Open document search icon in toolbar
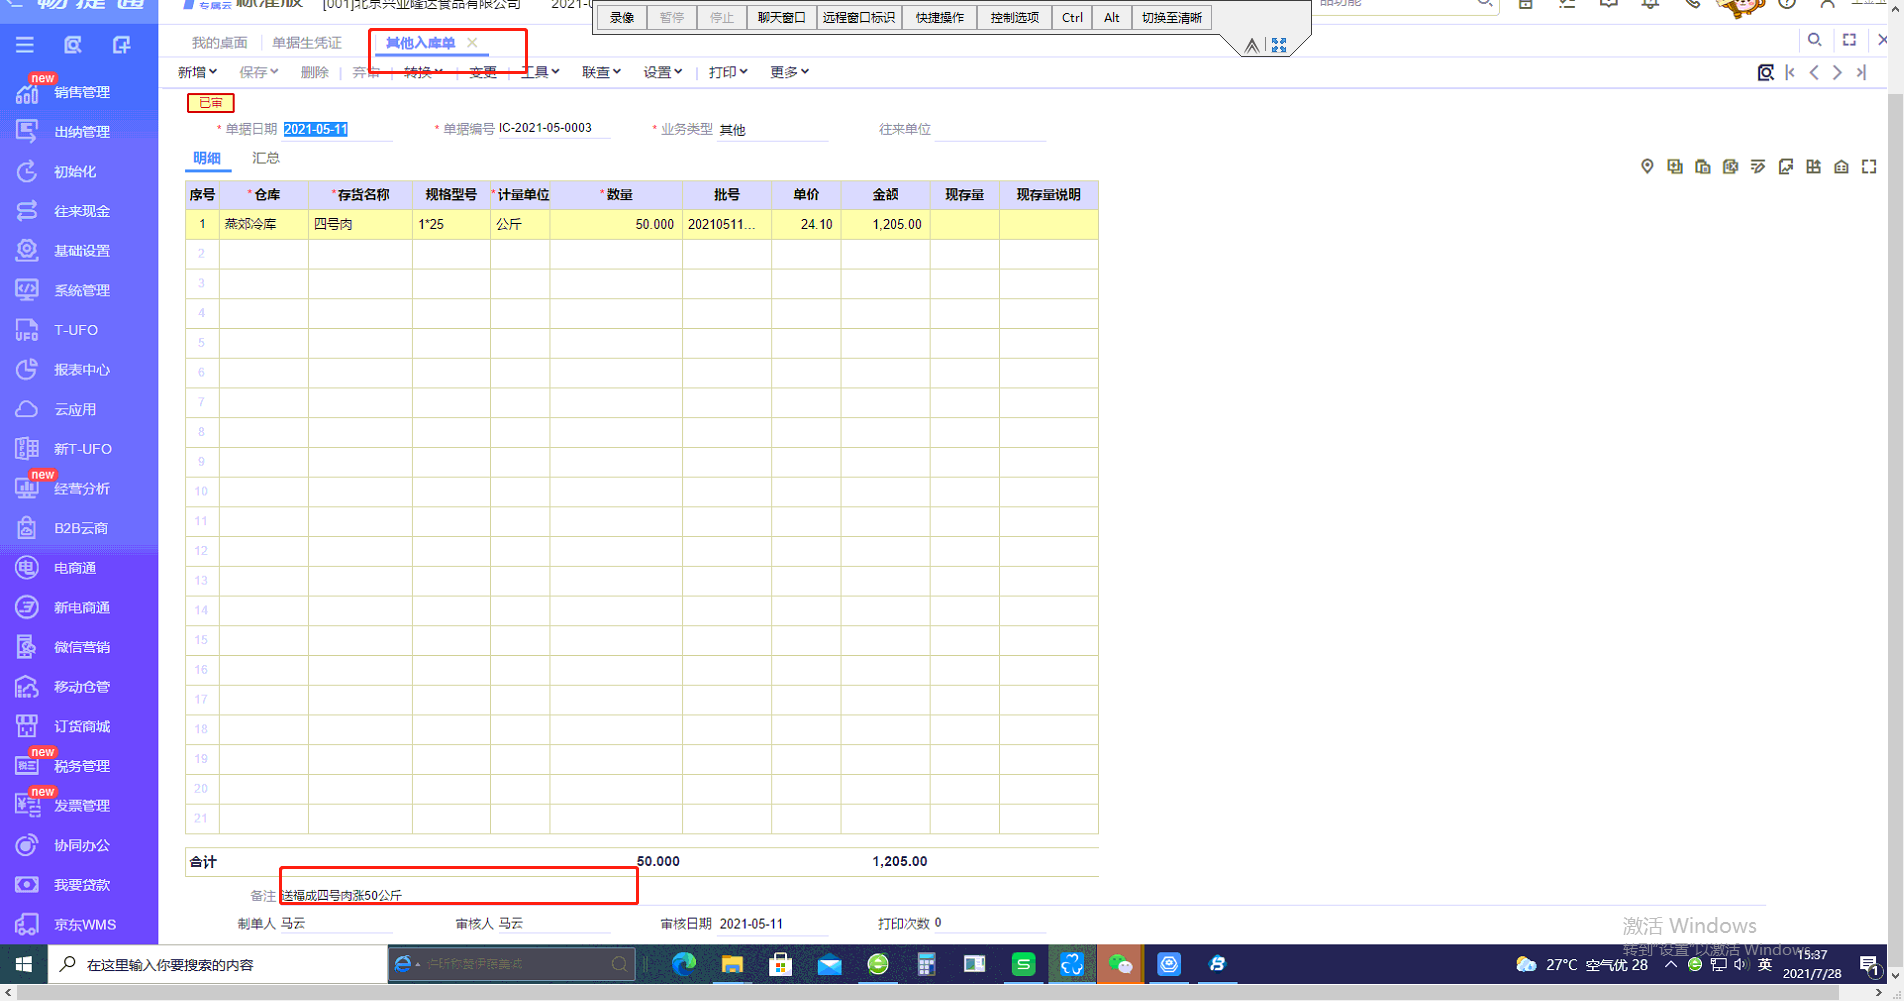This screenshot has width=1904, height=1001. 1766,72
